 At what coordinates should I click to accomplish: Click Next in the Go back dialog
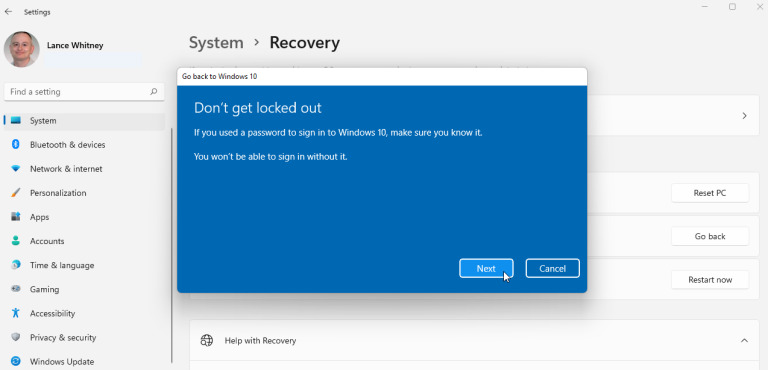tap(486, 269)
